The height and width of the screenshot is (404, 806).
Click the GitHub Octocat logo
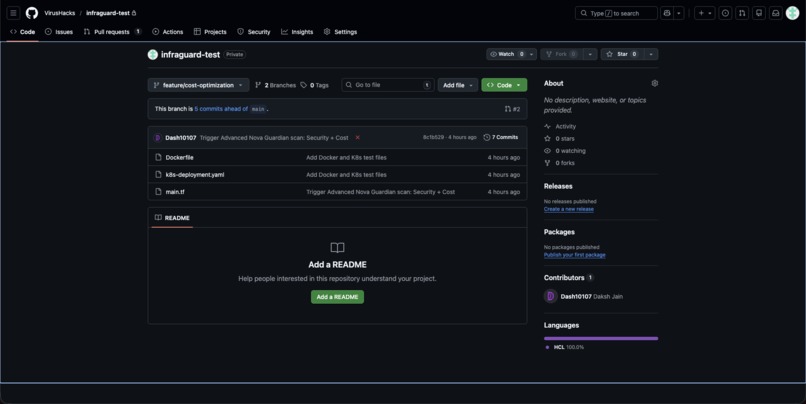tap(32, 13)
